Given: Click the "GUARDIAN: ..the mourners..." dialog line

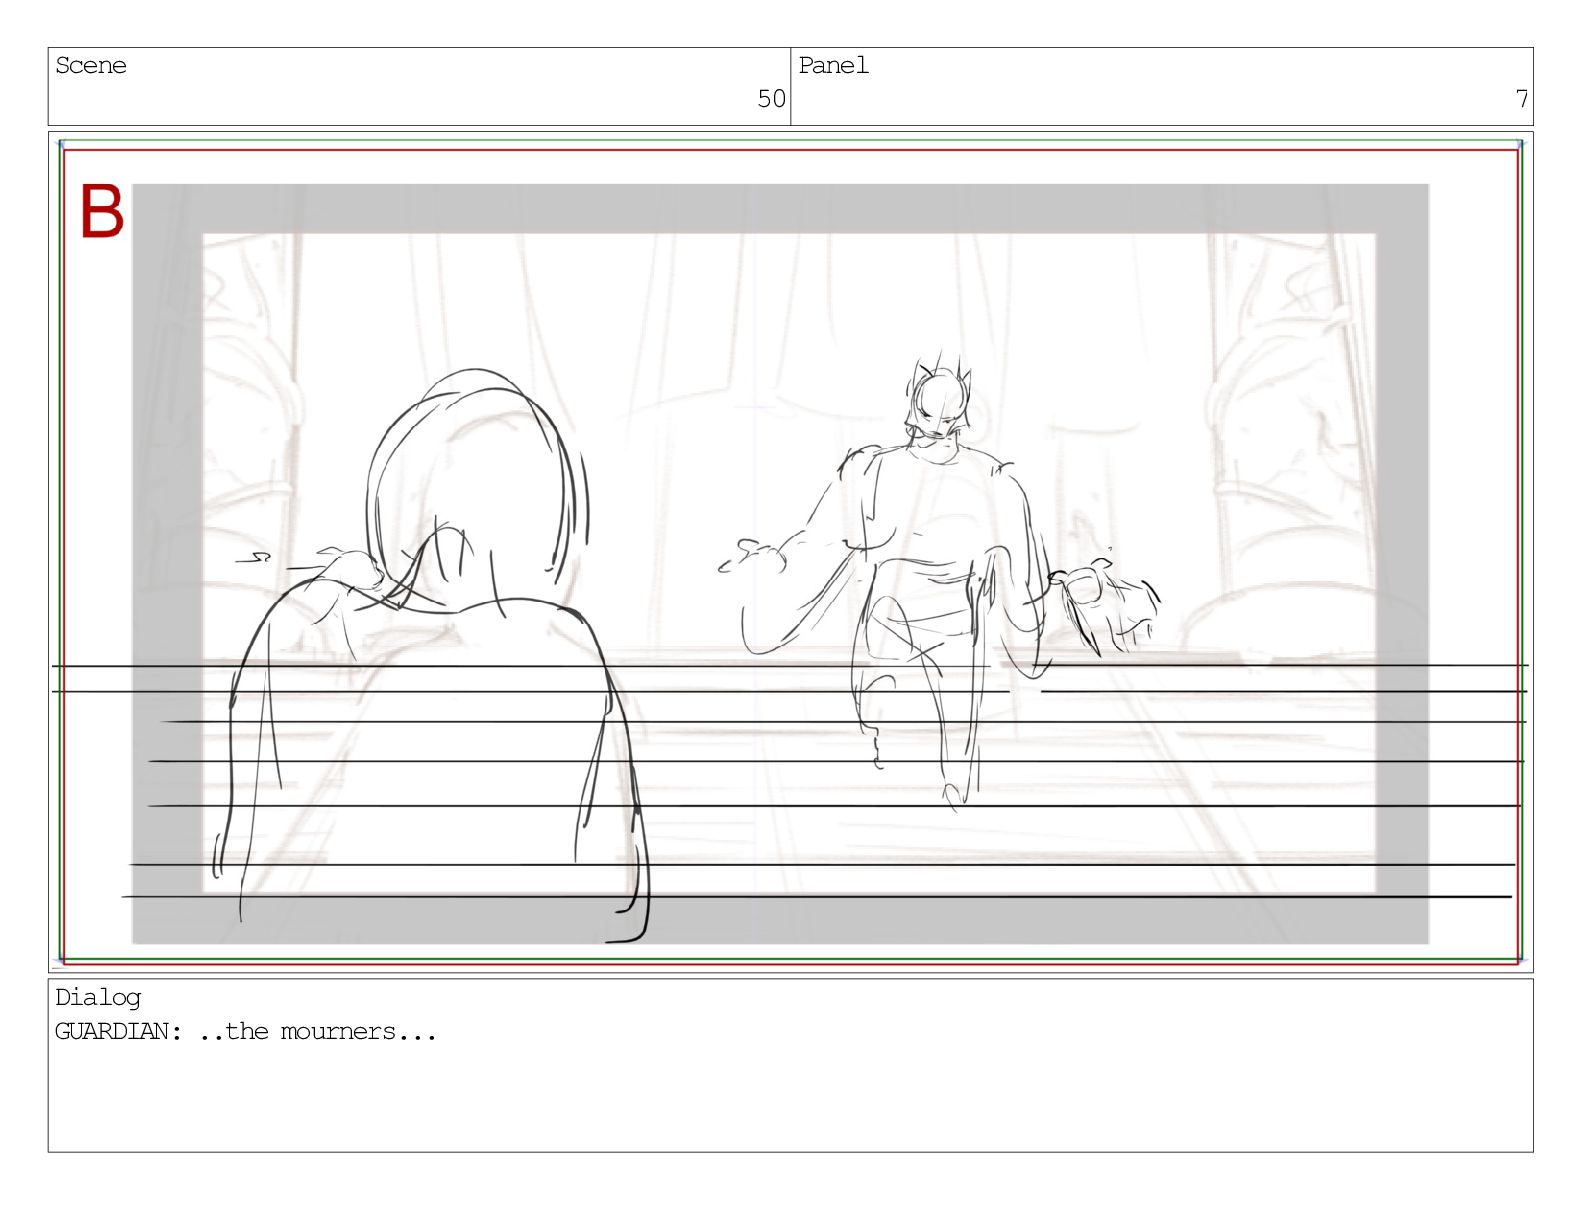Looking at the screenshot, I should [246, 1032].
